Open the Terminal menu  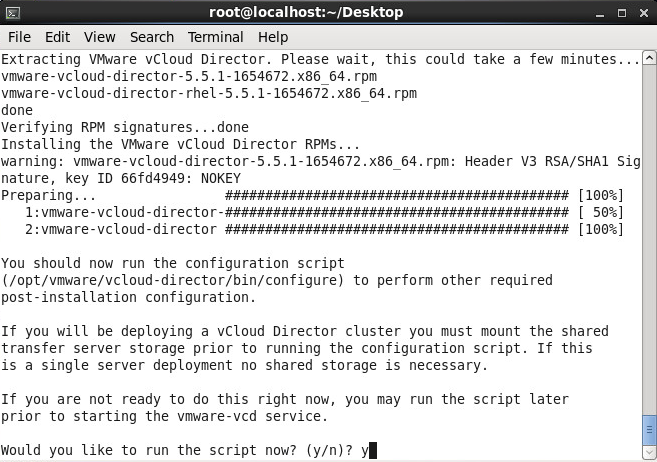pos(215,37)
